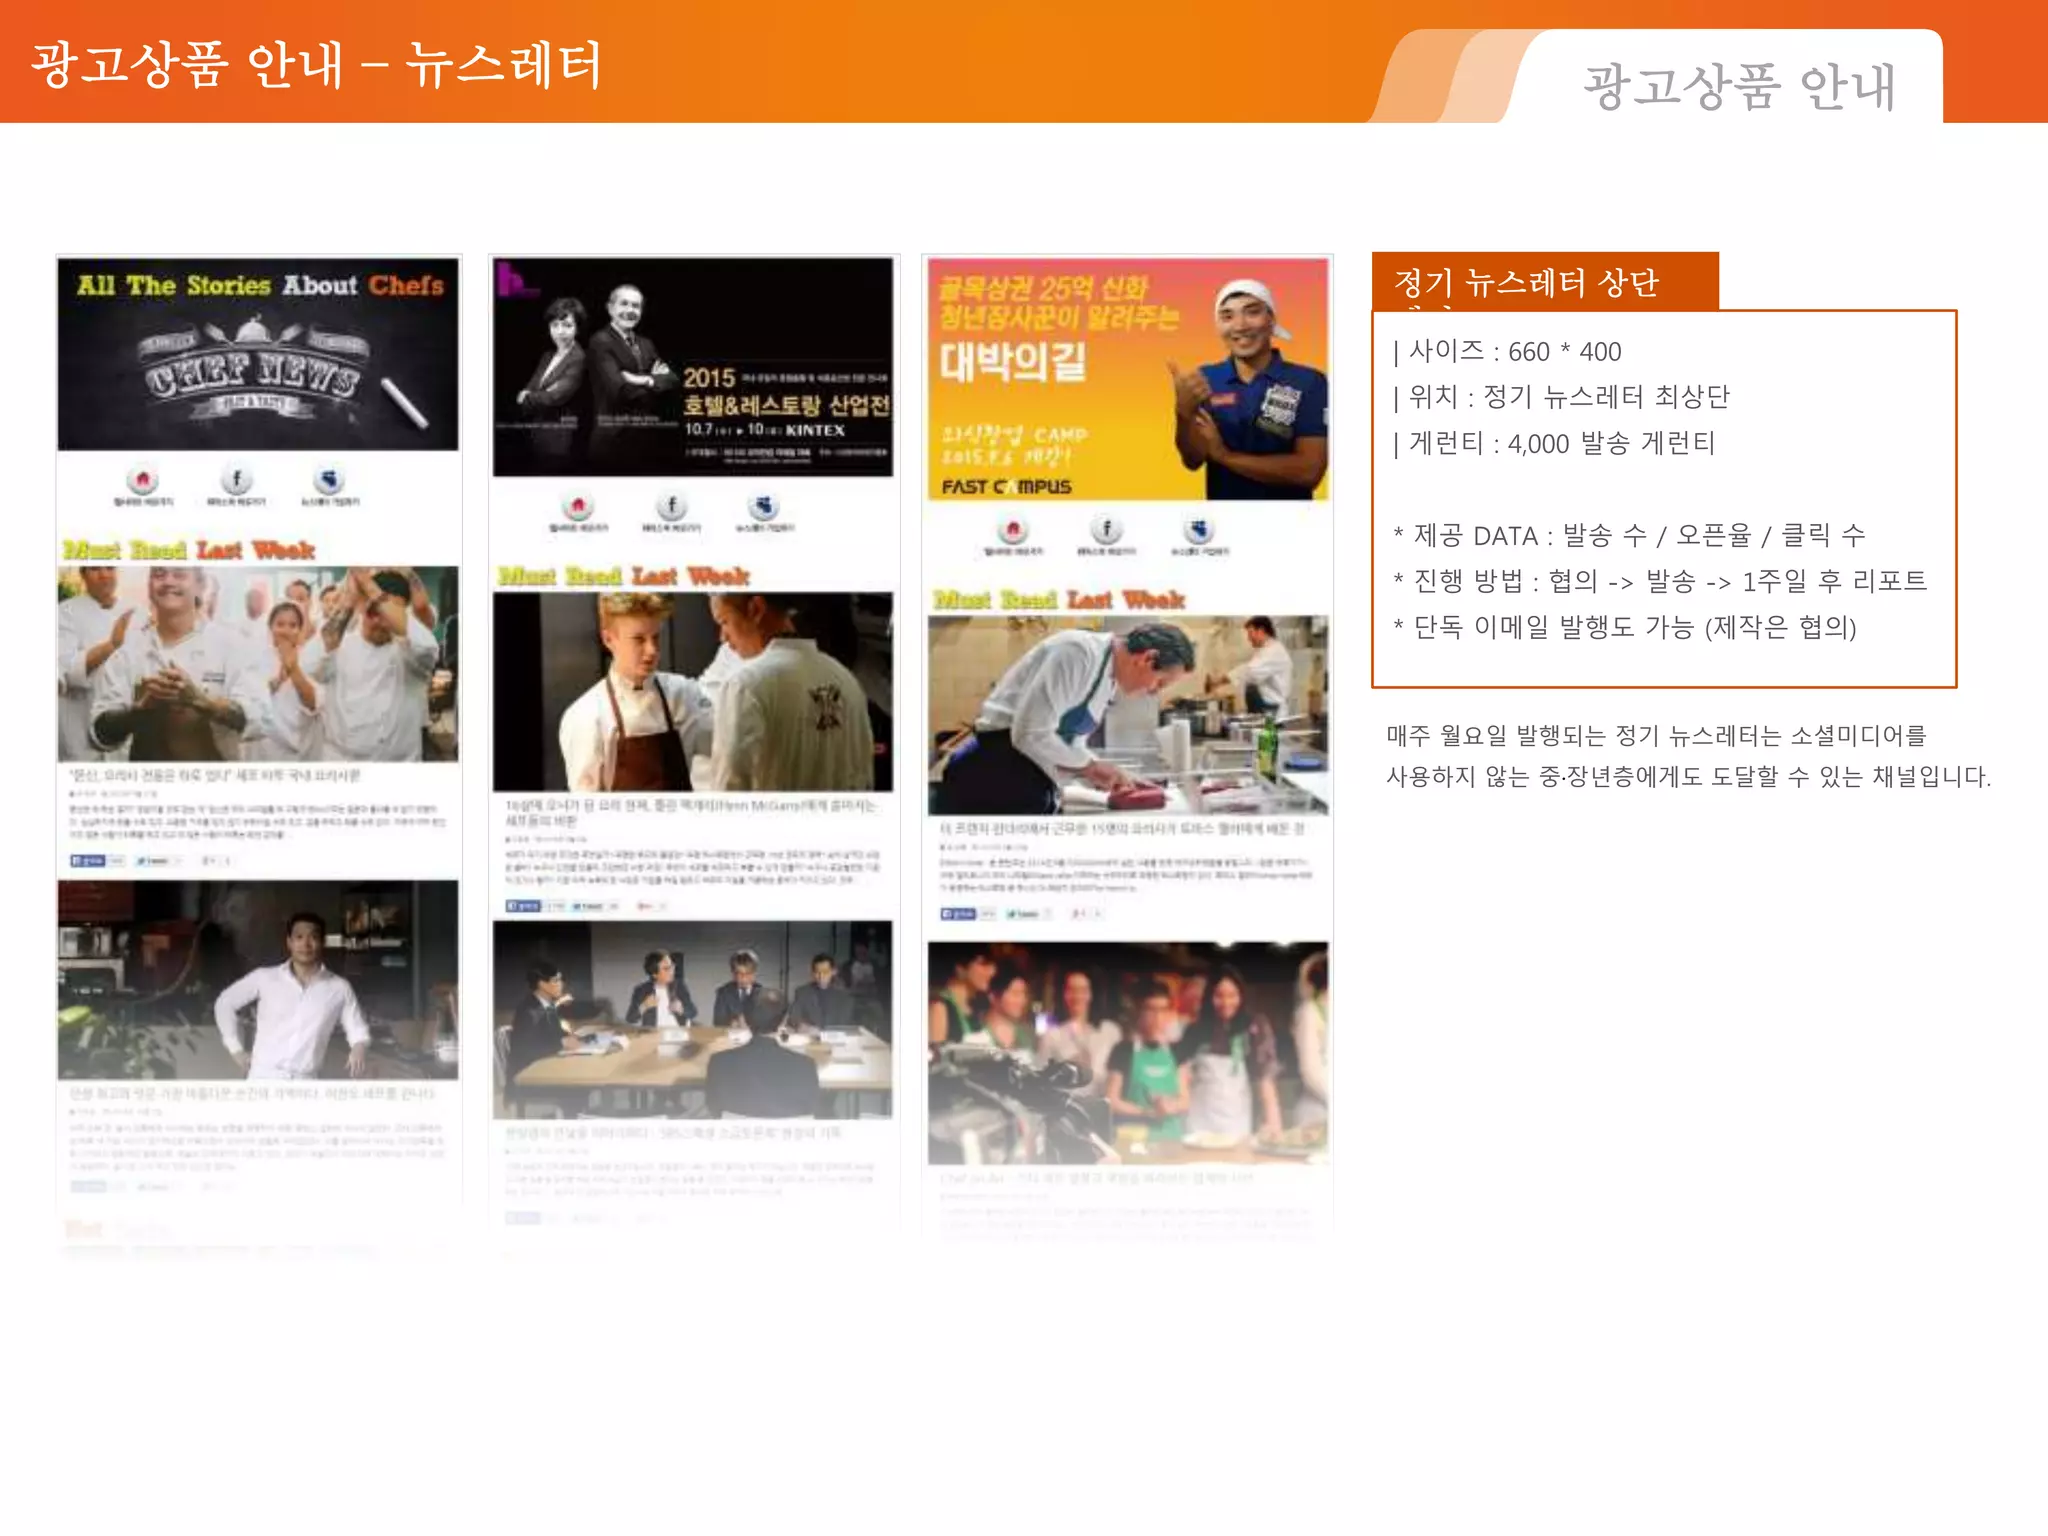
Task: Select the 광고상품 안내 tab at top right
Action: pyautogui.click(x=1738, y=86)
